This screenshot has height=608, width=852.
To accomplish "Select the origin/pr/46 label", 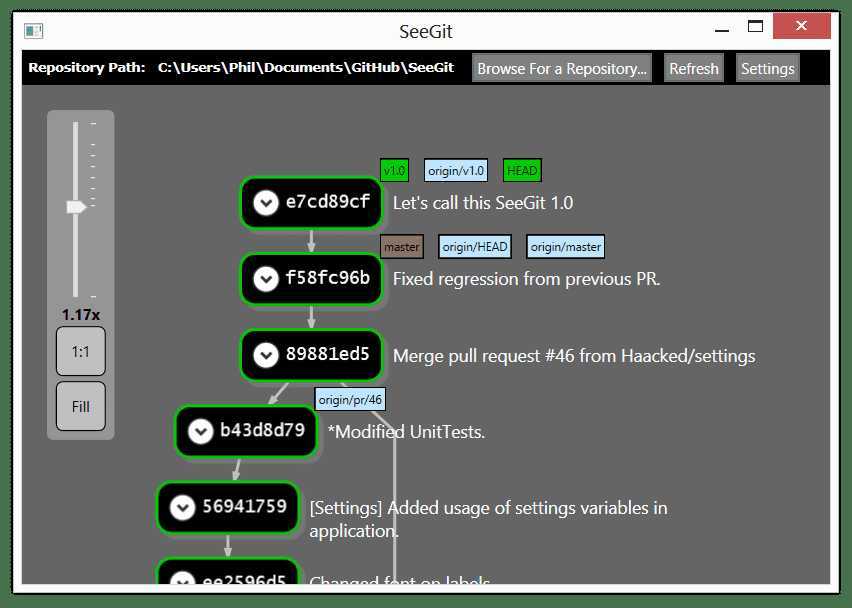I will (x=350, y=399).
